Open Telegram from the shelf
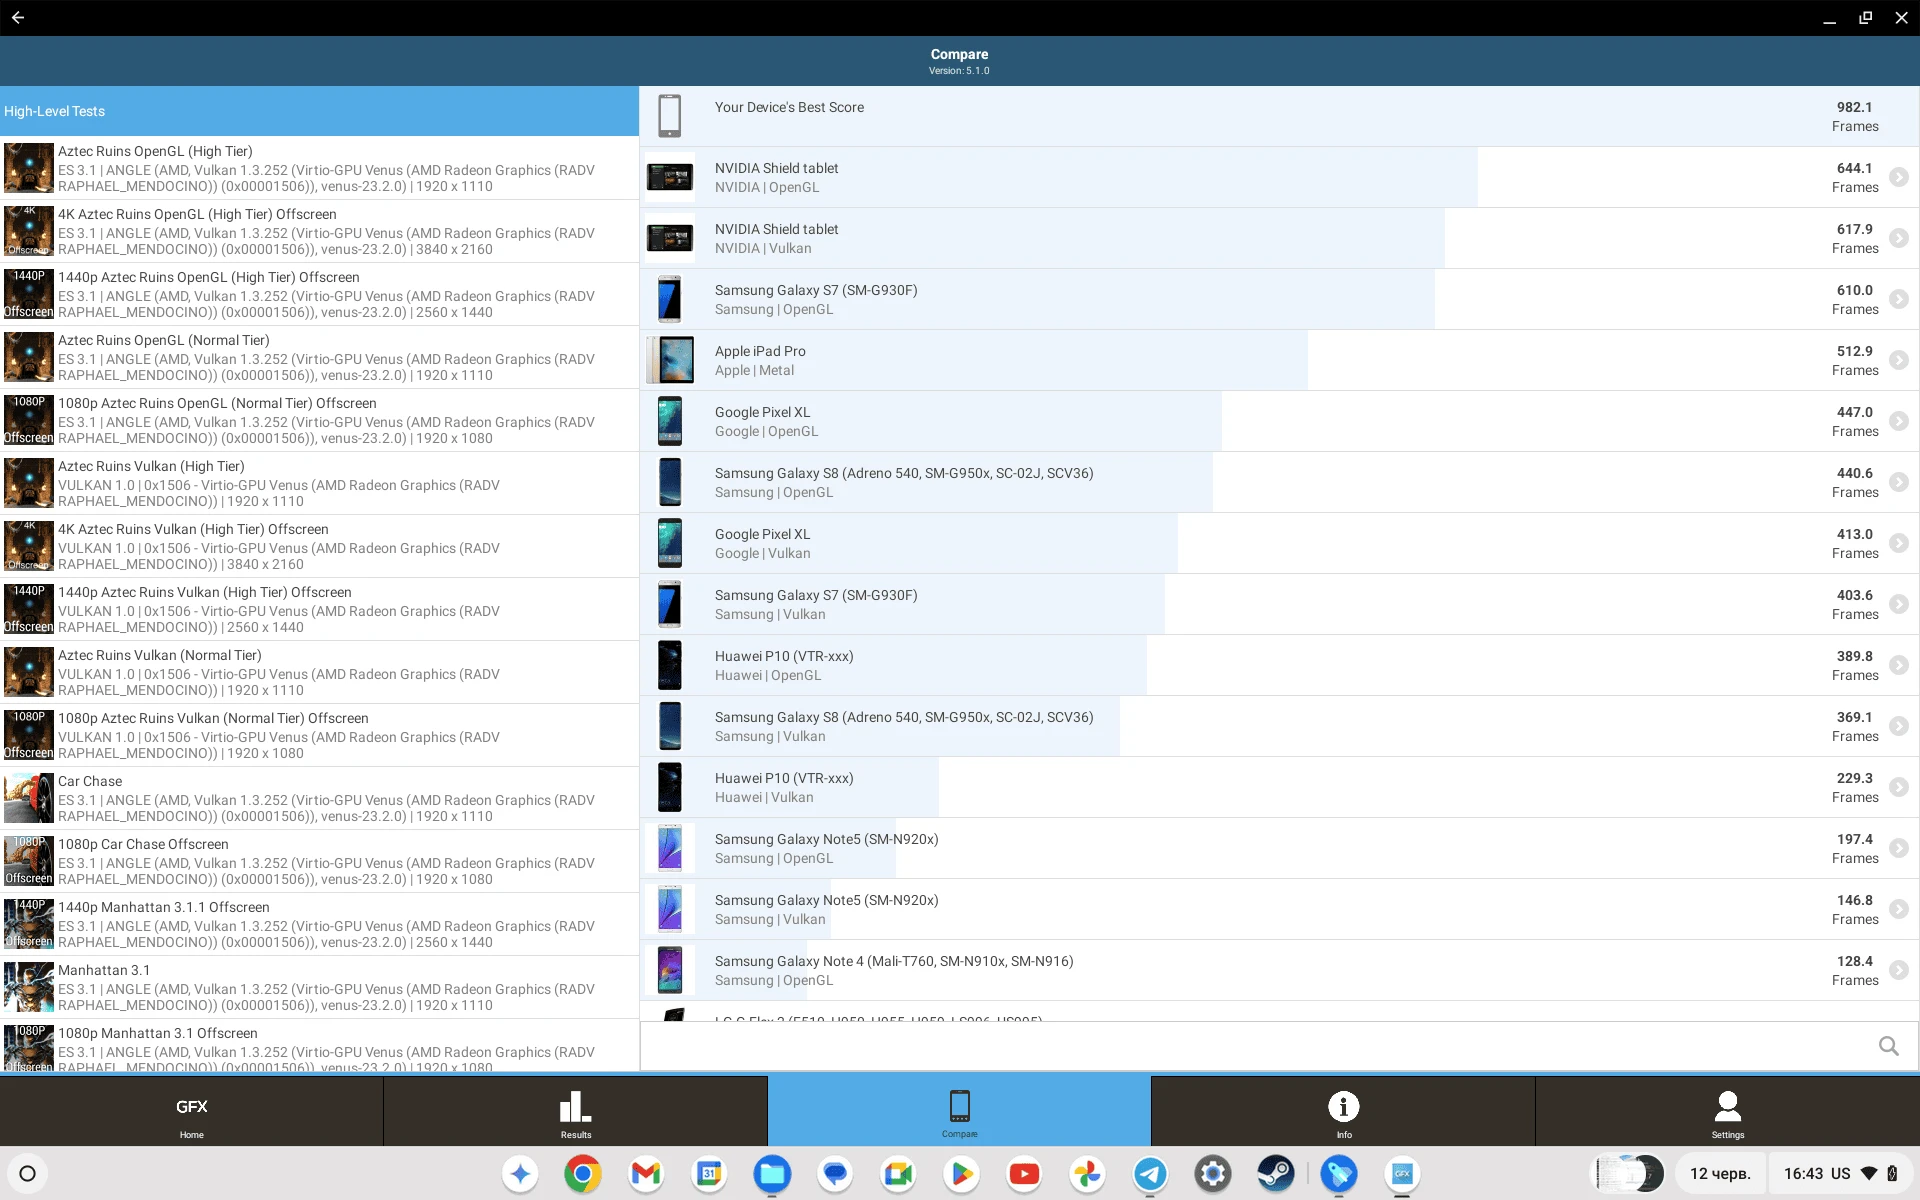Image resolution: width=1920 pixels, height=1200 pixels. pyautogui.click(x=1150, y=1174)
